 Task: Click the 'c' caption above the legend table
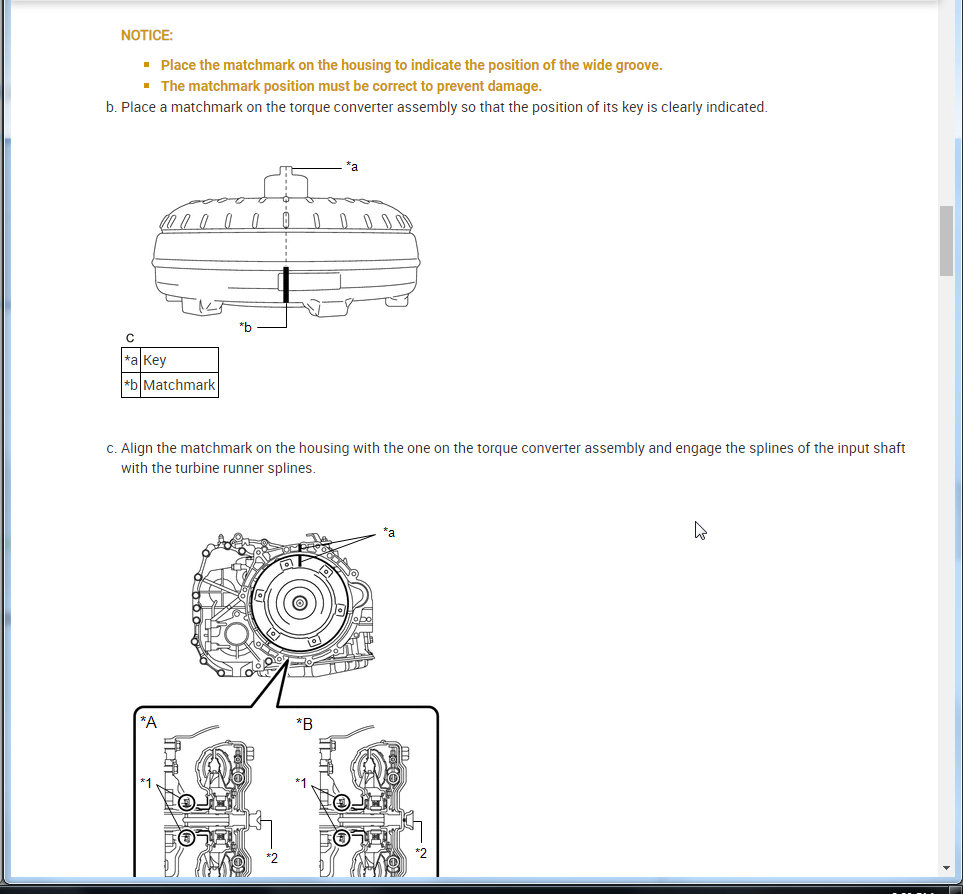pos(130,337)
